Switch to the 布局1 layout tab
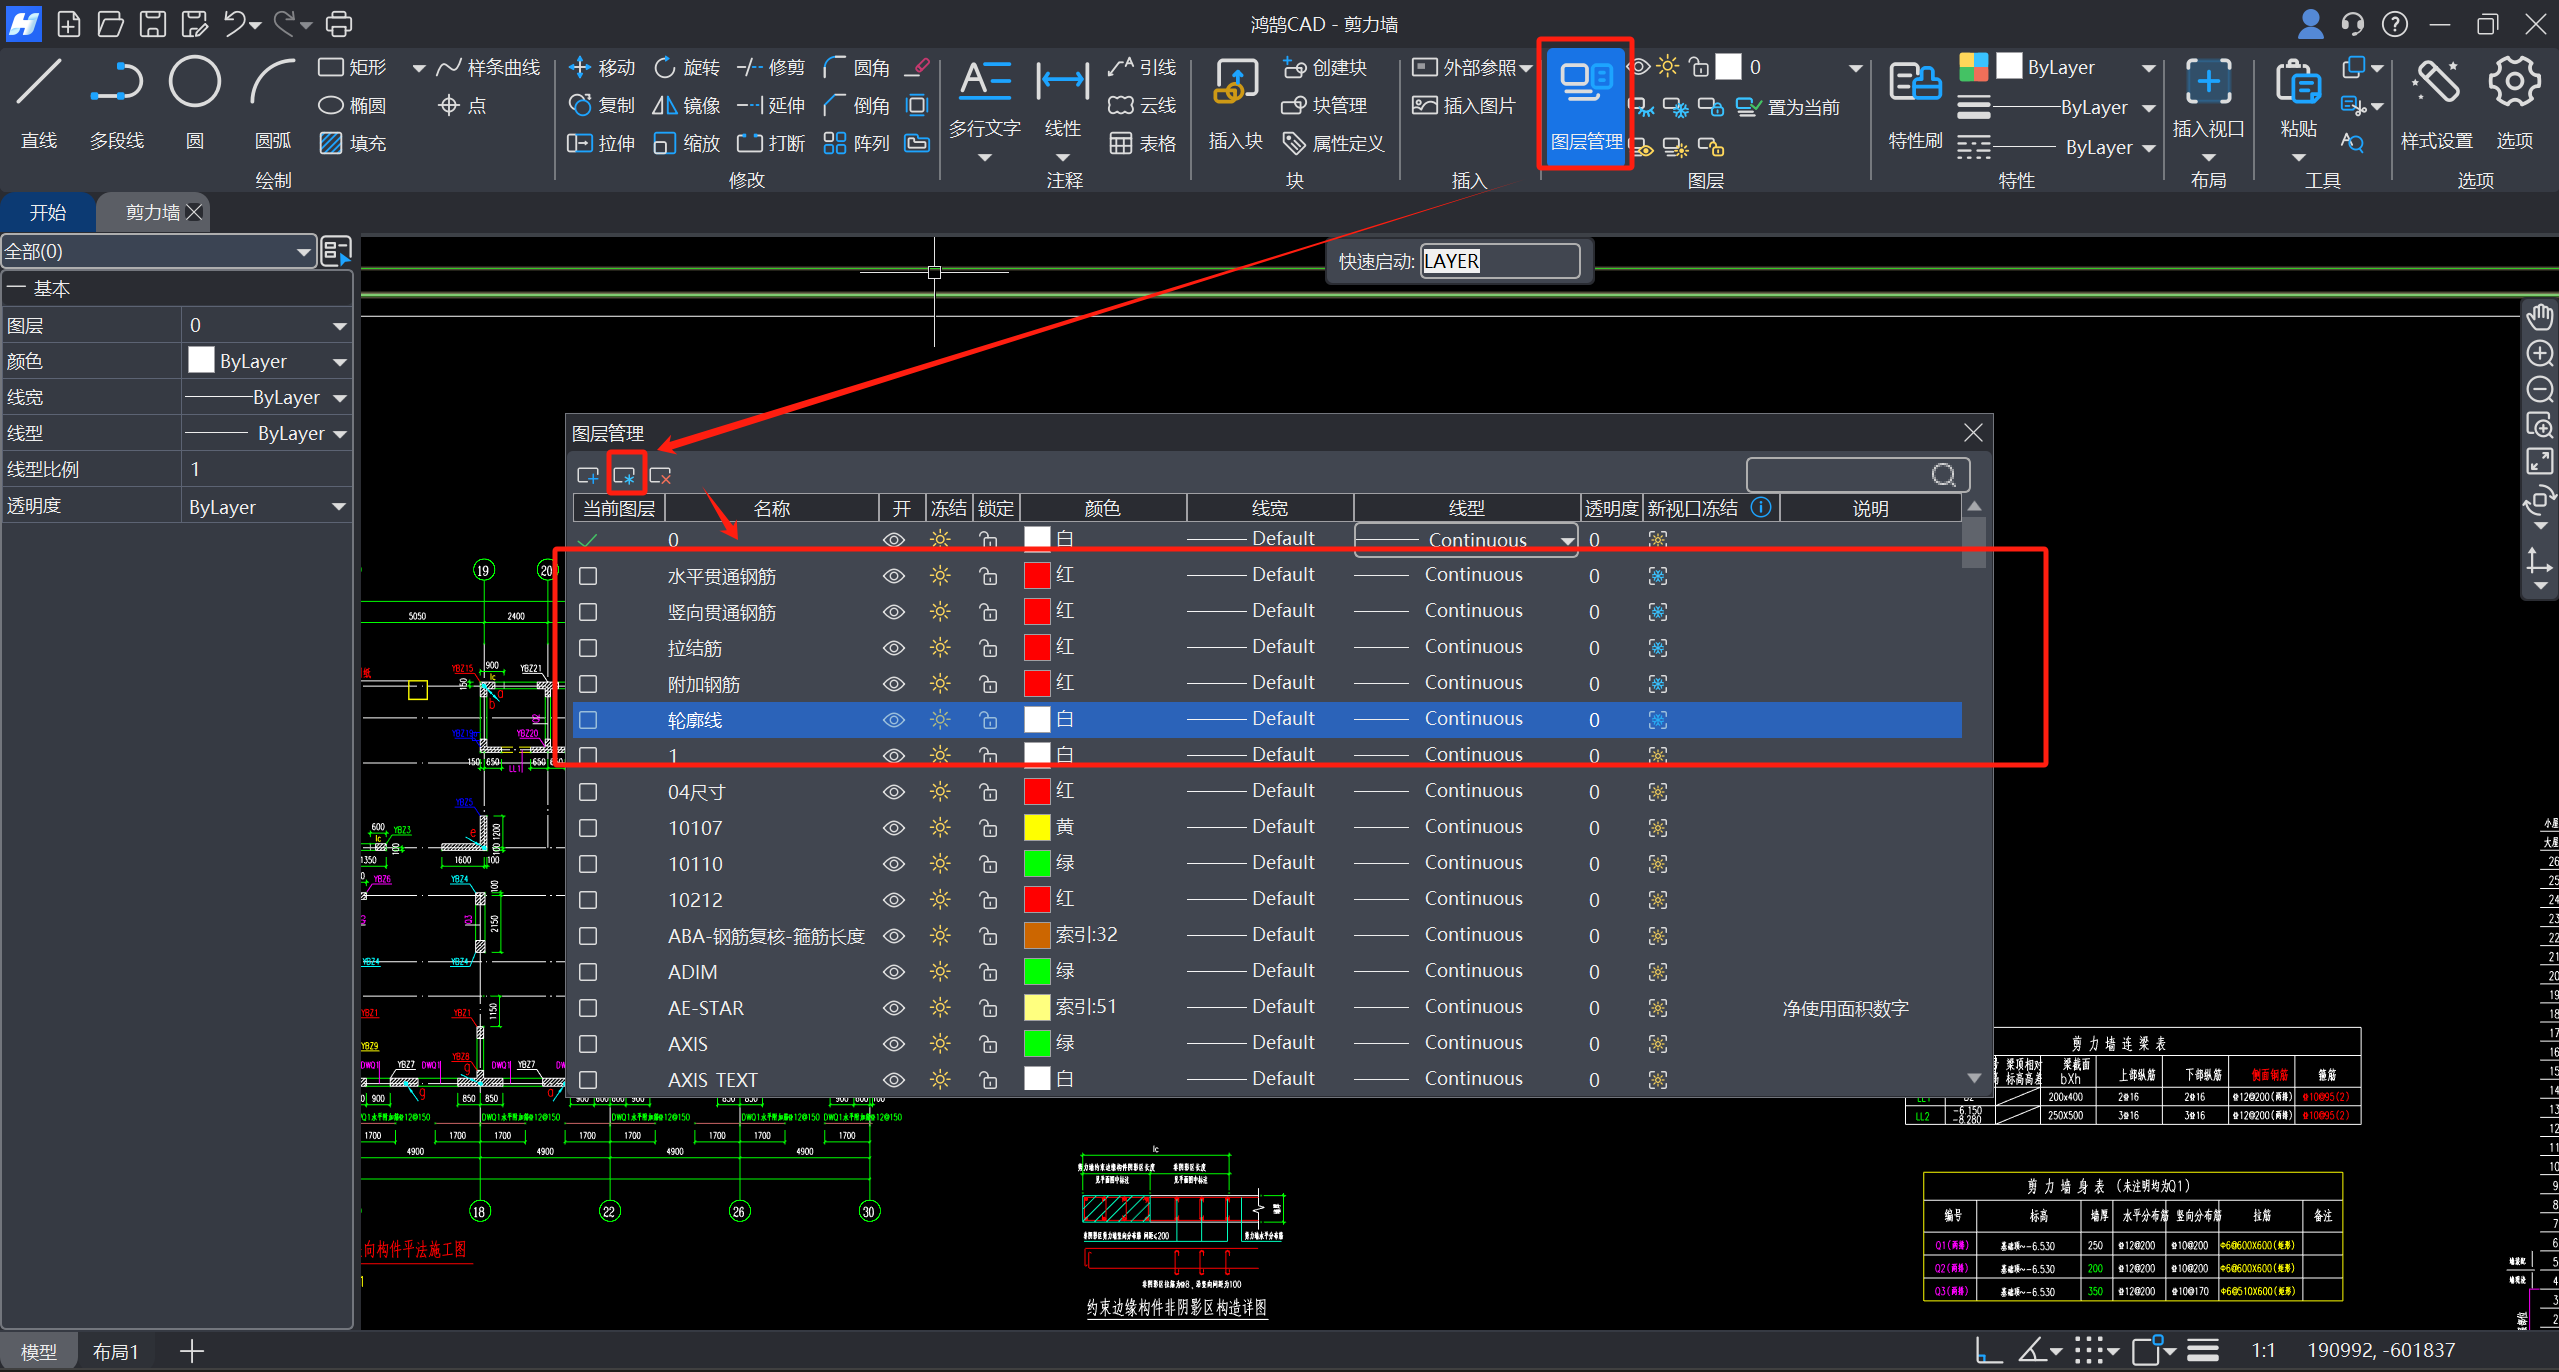2559x1372 pixels. tap(115, 1352)
